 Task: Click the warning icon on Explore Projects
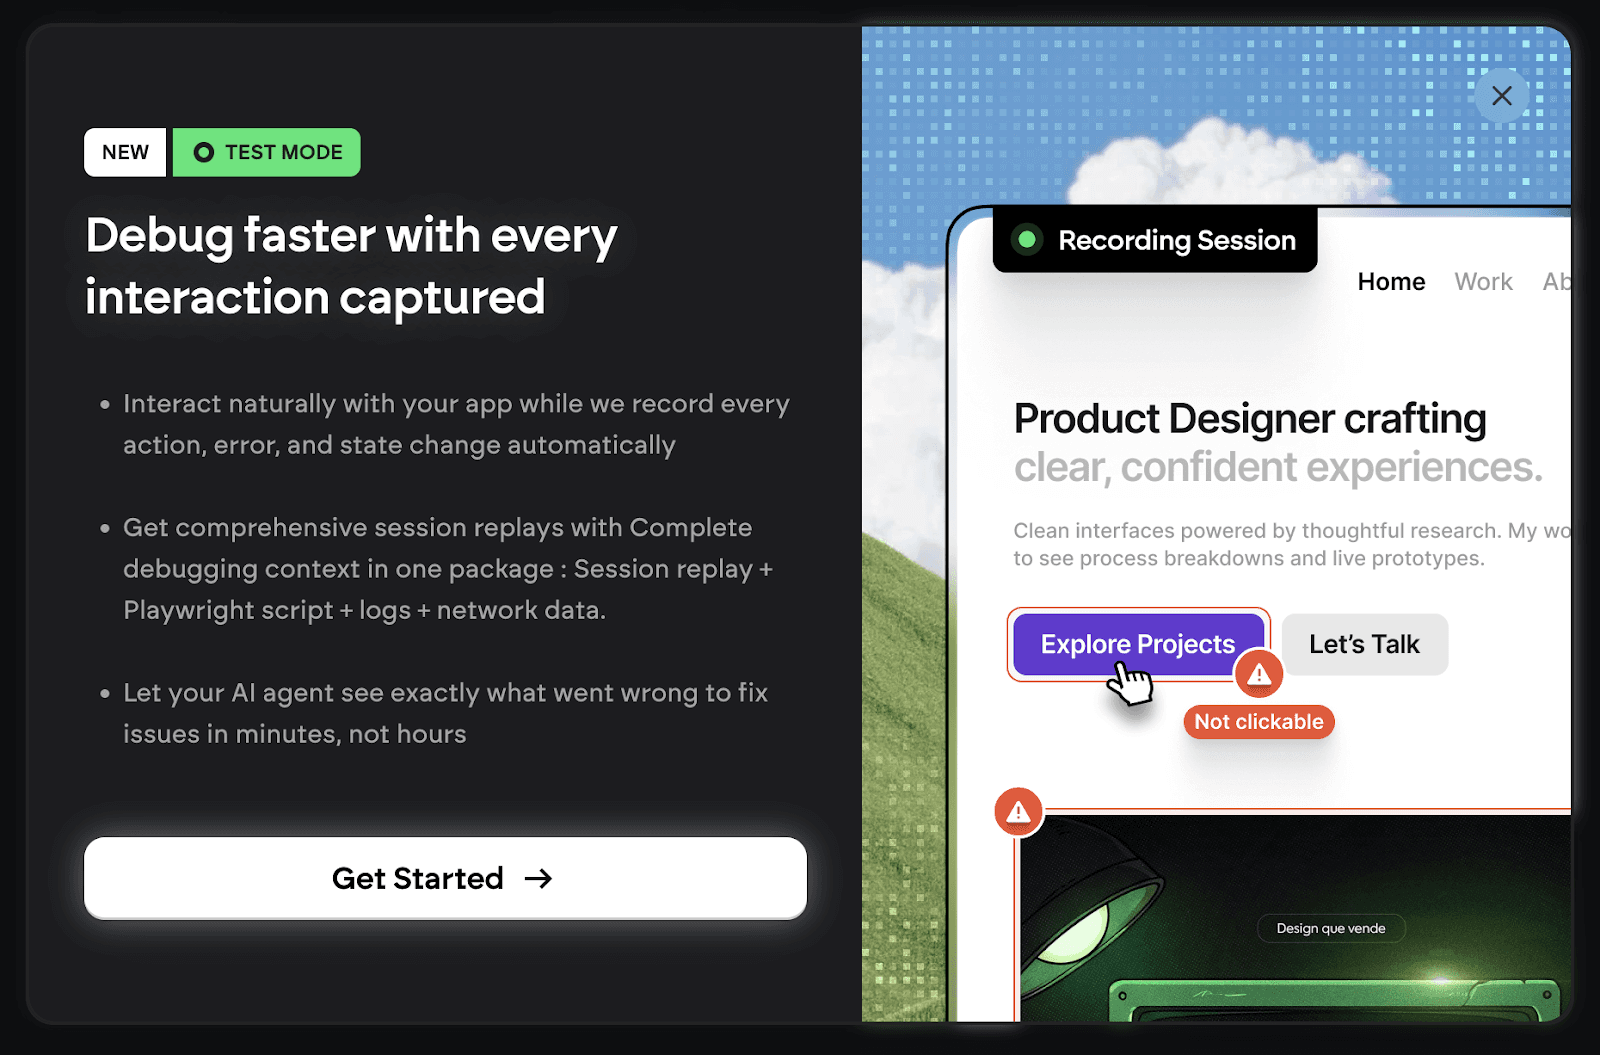[x=1260, y=675]
